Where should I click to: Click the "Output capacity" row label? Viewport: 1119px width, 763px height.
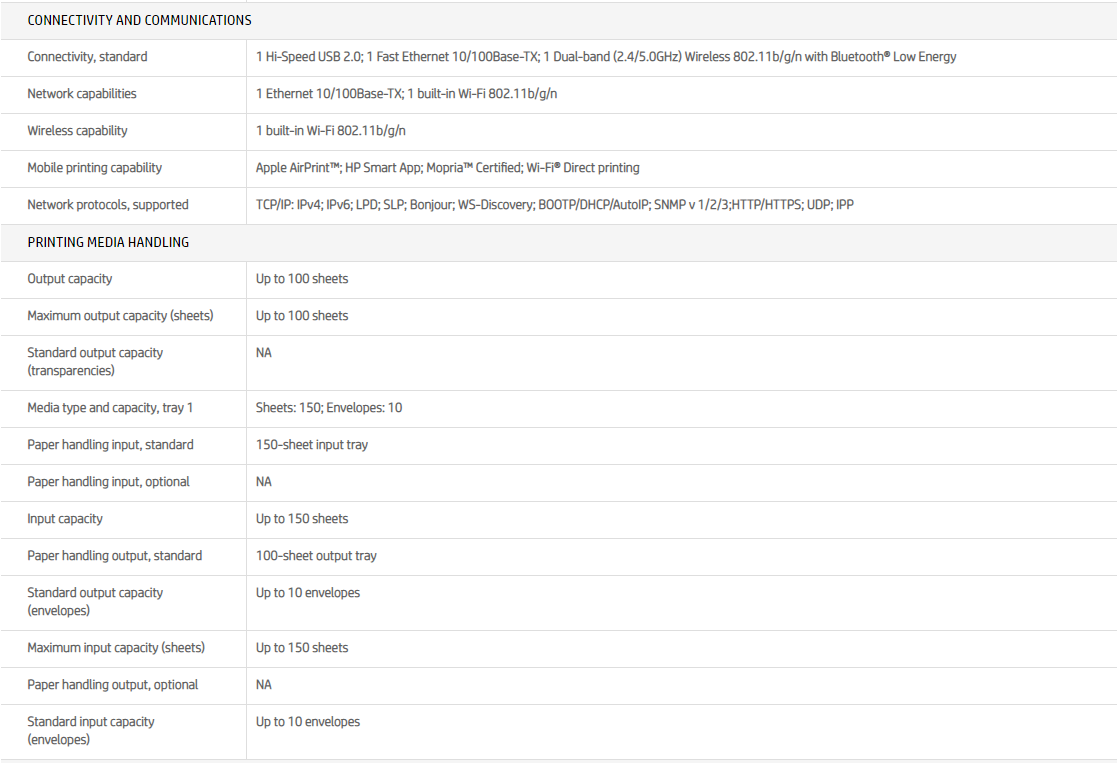point(69,279)
